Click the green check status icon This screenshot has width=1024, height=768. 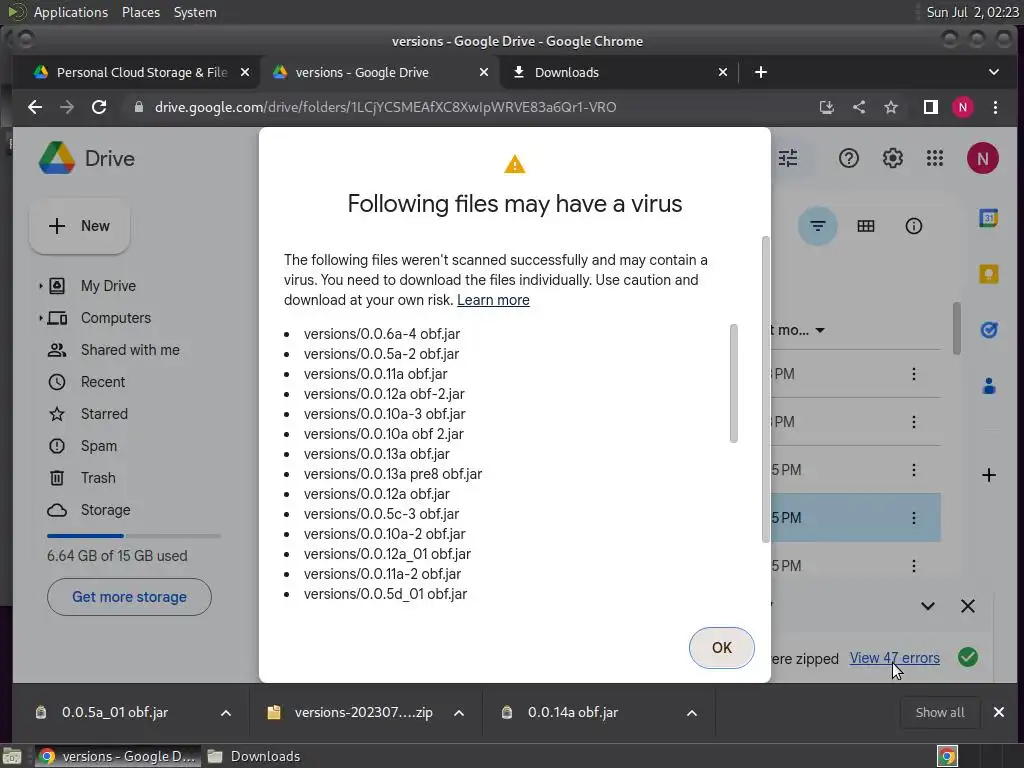[x=967, y=657]
